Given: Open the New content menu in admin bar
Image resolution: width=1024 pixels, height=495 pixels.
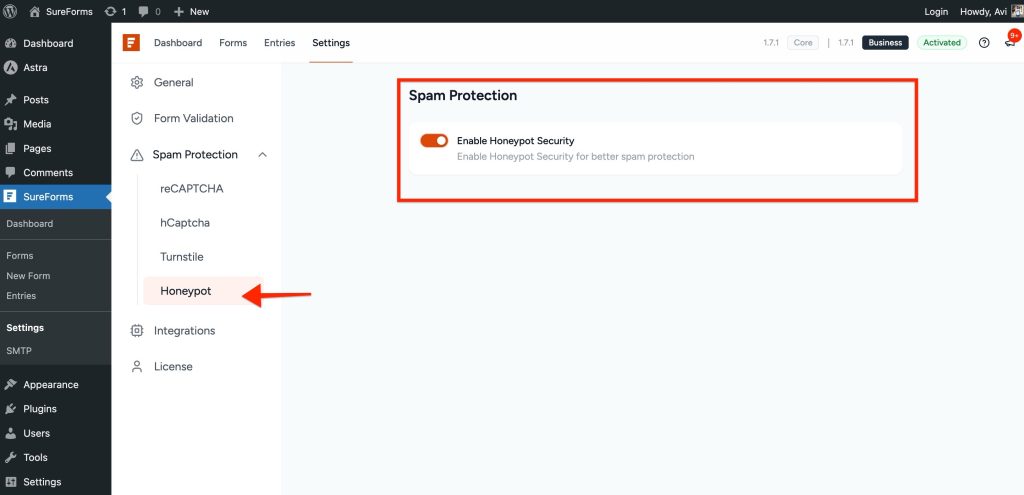Looking at the screenshot, I should point(191,11).
